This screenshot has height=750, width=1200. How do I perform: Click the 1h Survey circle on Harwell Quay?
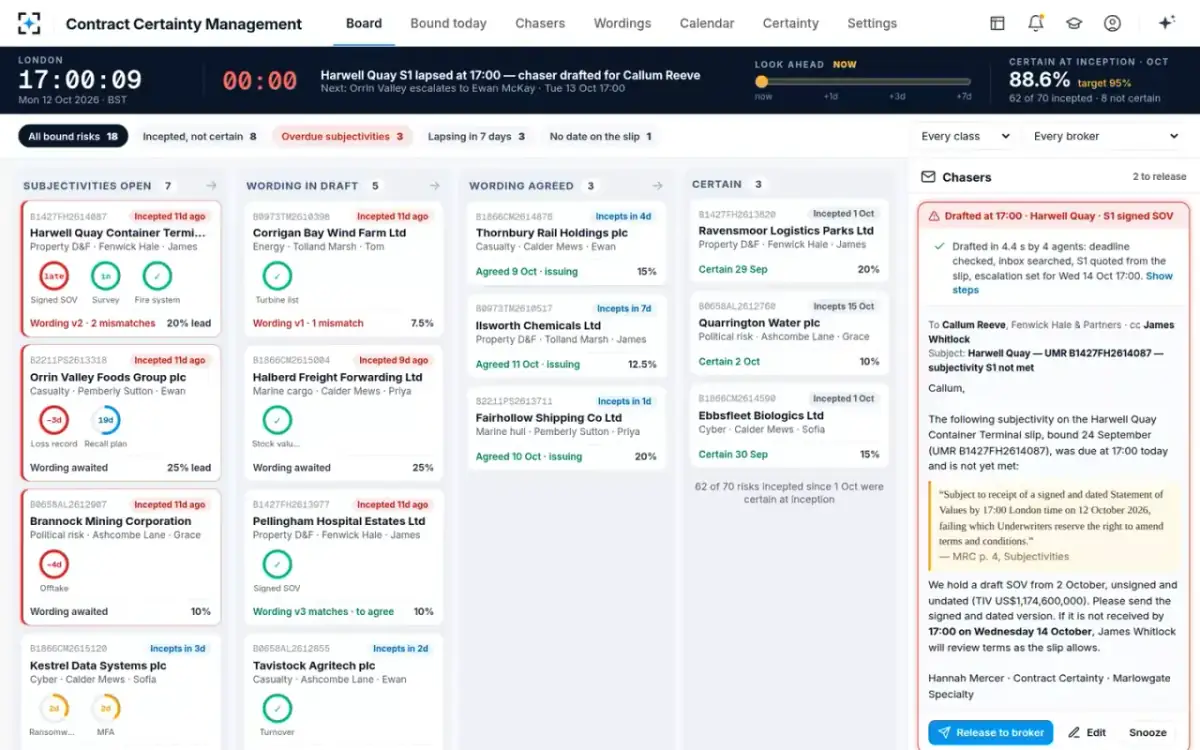105,276
